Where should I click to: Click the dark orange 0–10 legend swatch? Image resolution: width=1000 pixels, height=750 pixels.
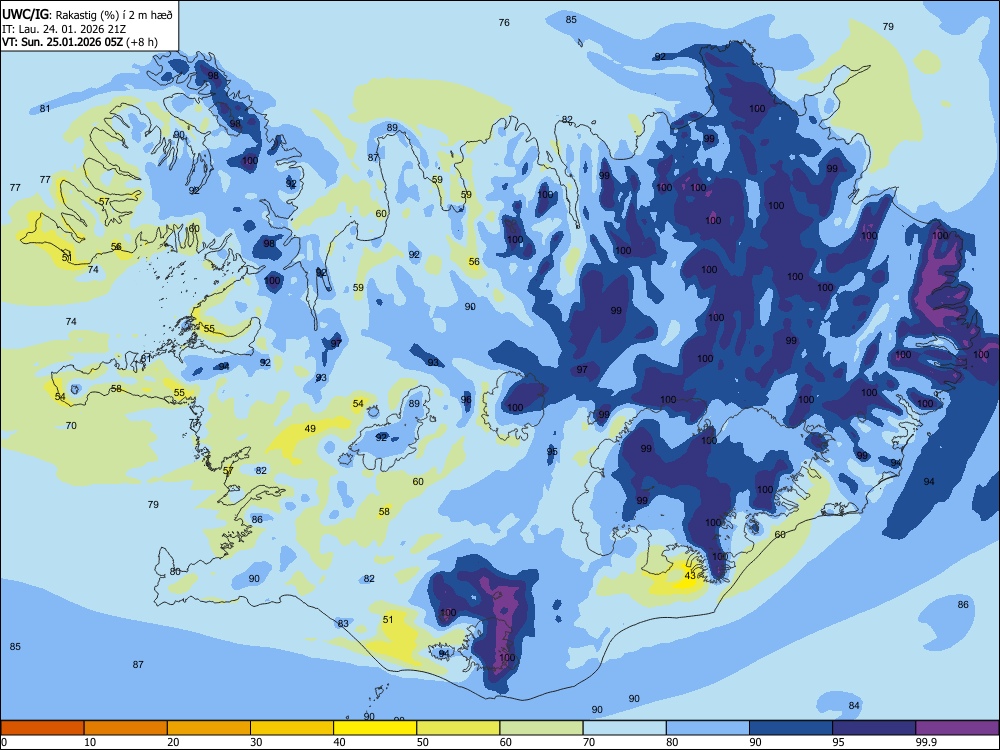(x=42, y=728)
